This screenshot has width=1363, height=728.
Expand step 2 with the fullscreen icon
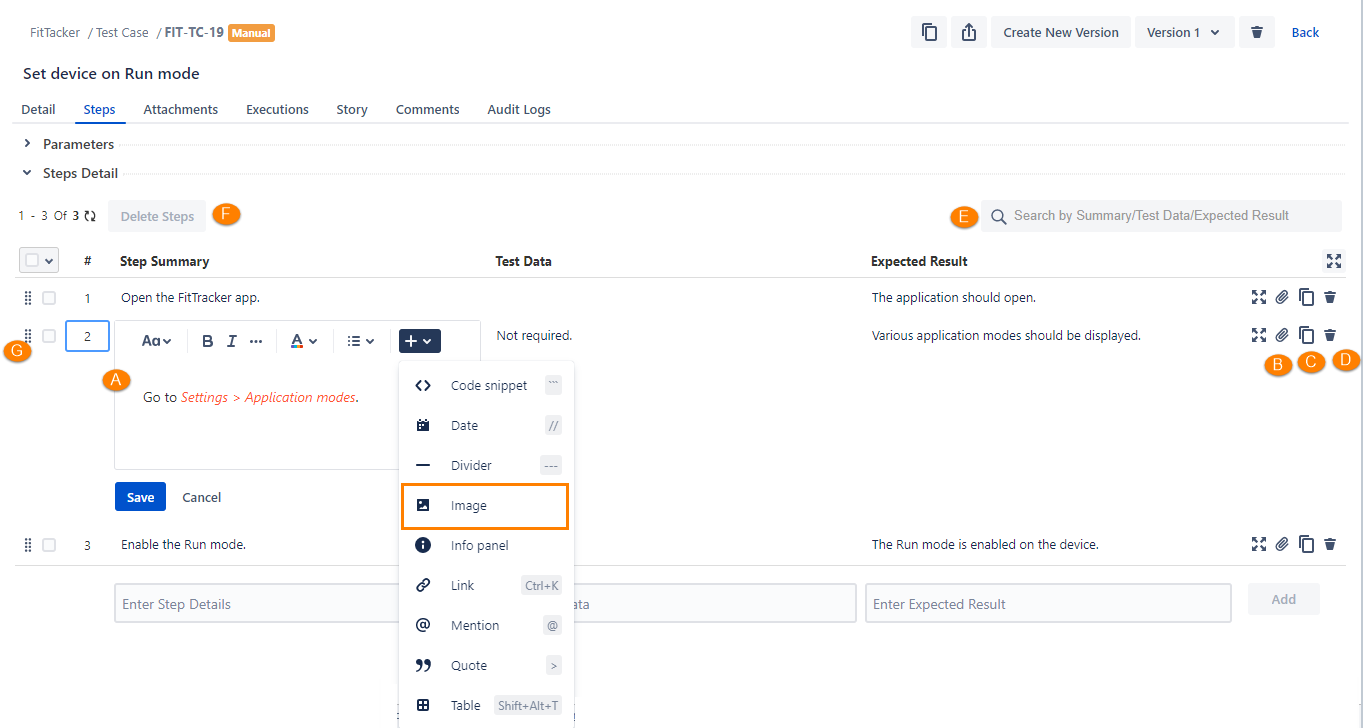pos(1259,335)
